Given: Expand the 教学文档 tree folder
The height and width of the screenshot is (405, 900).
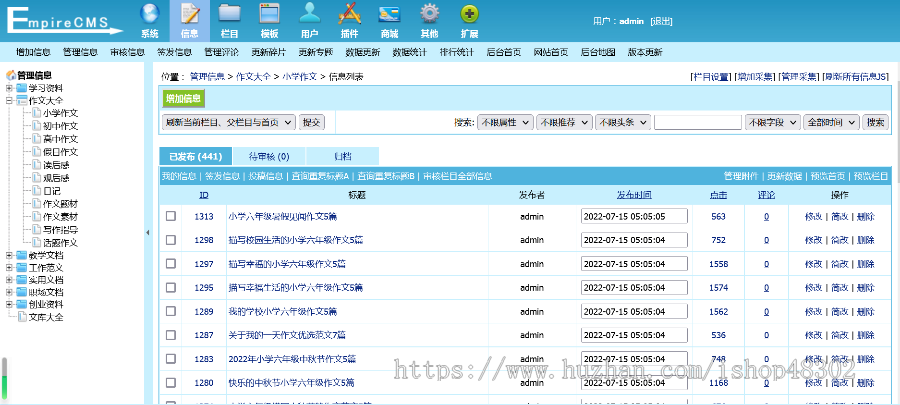Looking at the screenshot, I should coord(10,255).
